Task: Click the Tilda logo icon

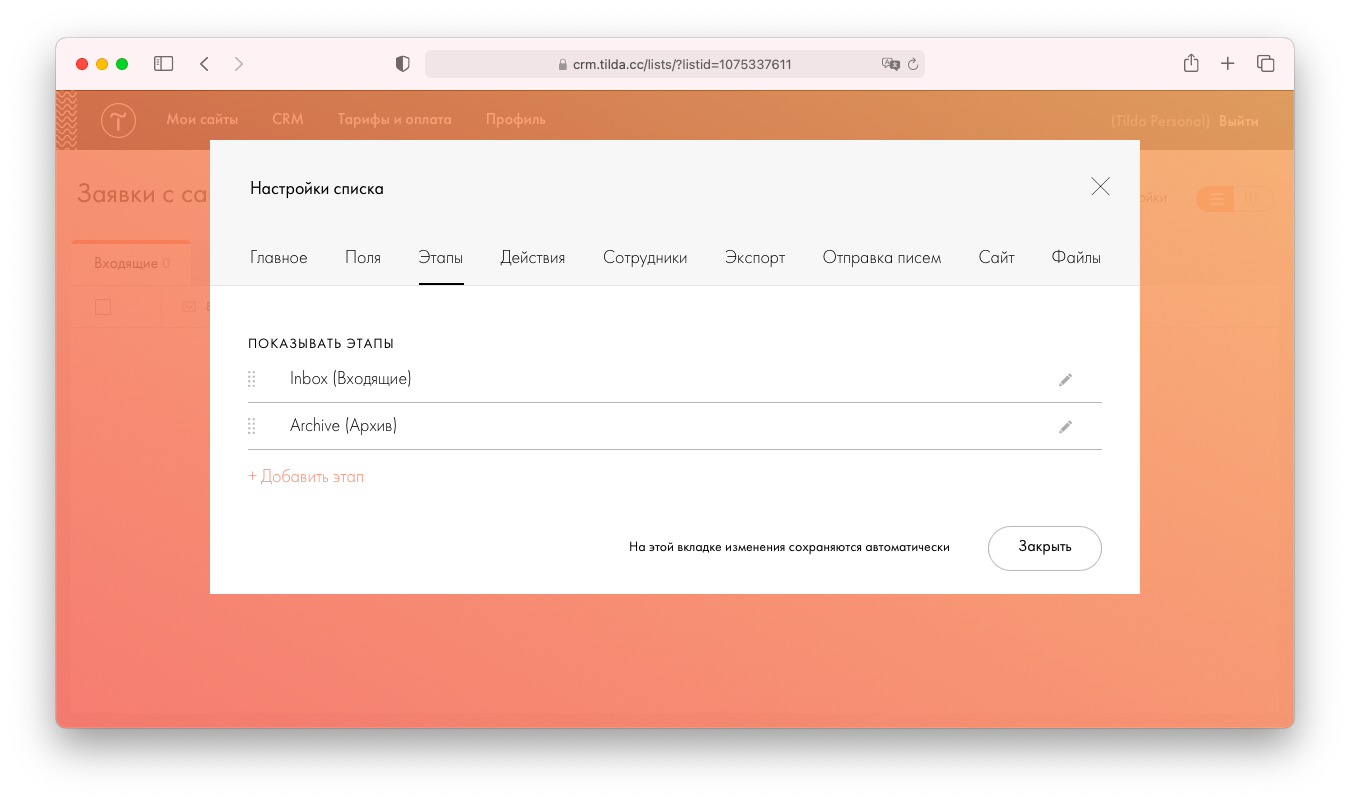Action: tap(118, 120)
